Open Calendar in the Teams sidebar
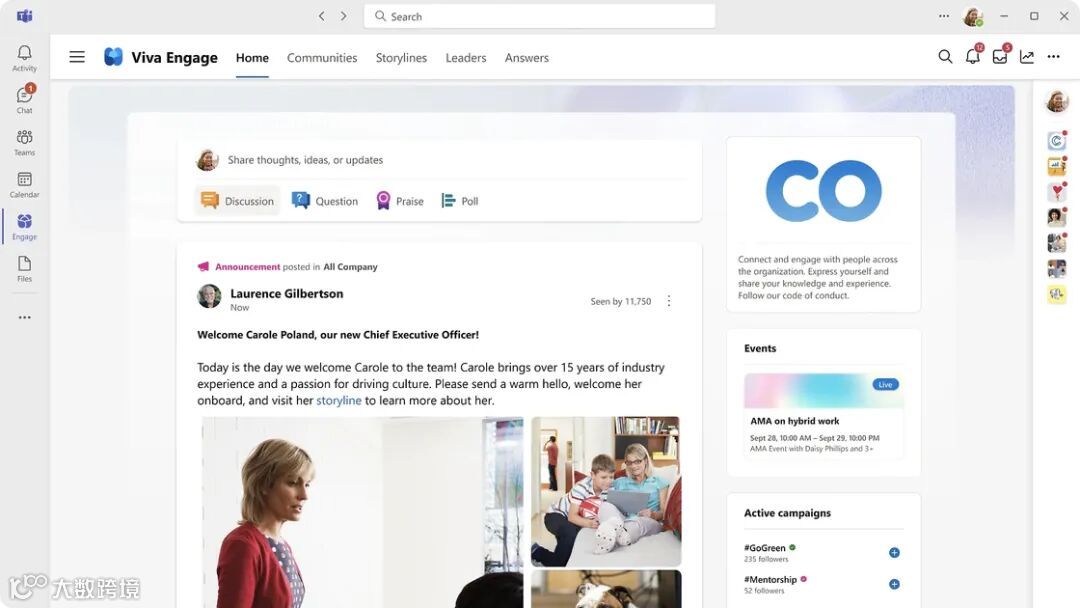Image resolution: width=1080 pixels, height=608 pixels. (x=24, y=185)
